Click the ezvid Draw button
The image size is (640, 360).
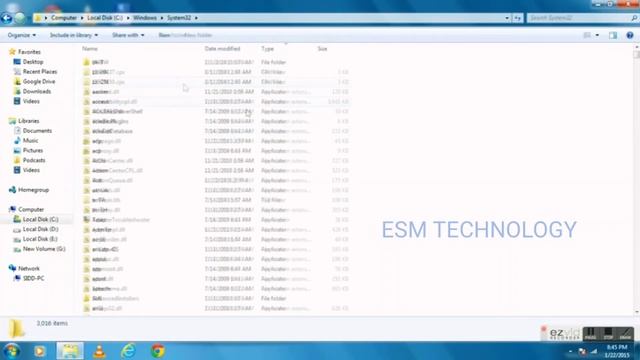tap(625, 333)
